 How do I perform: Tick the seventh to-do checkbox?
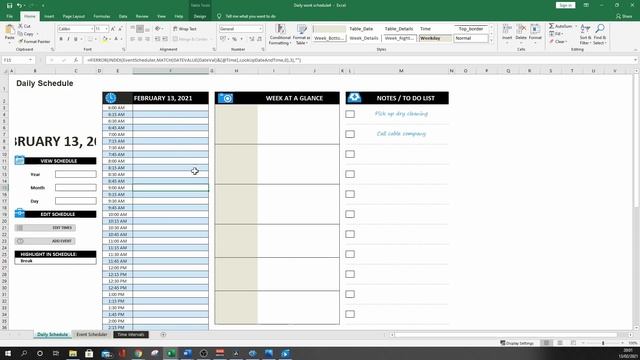coord(350,234)
